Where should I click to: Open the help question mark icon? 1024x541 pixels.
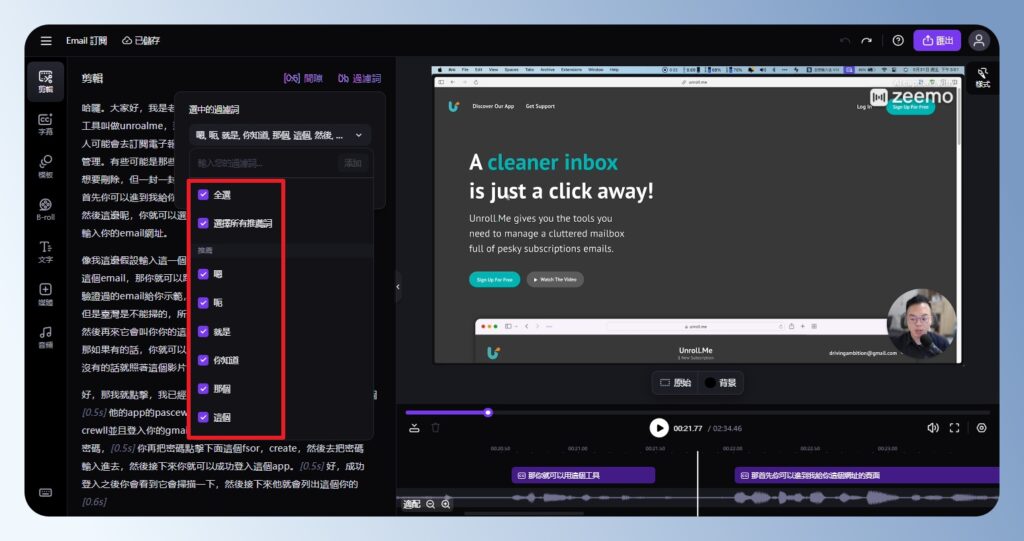click(x=898, y=41)
